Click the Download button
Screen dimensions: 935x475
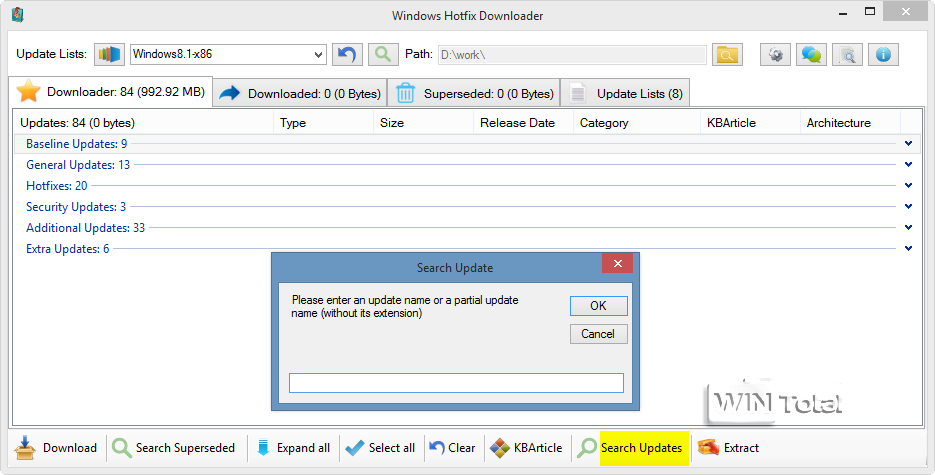pos(56,448)
